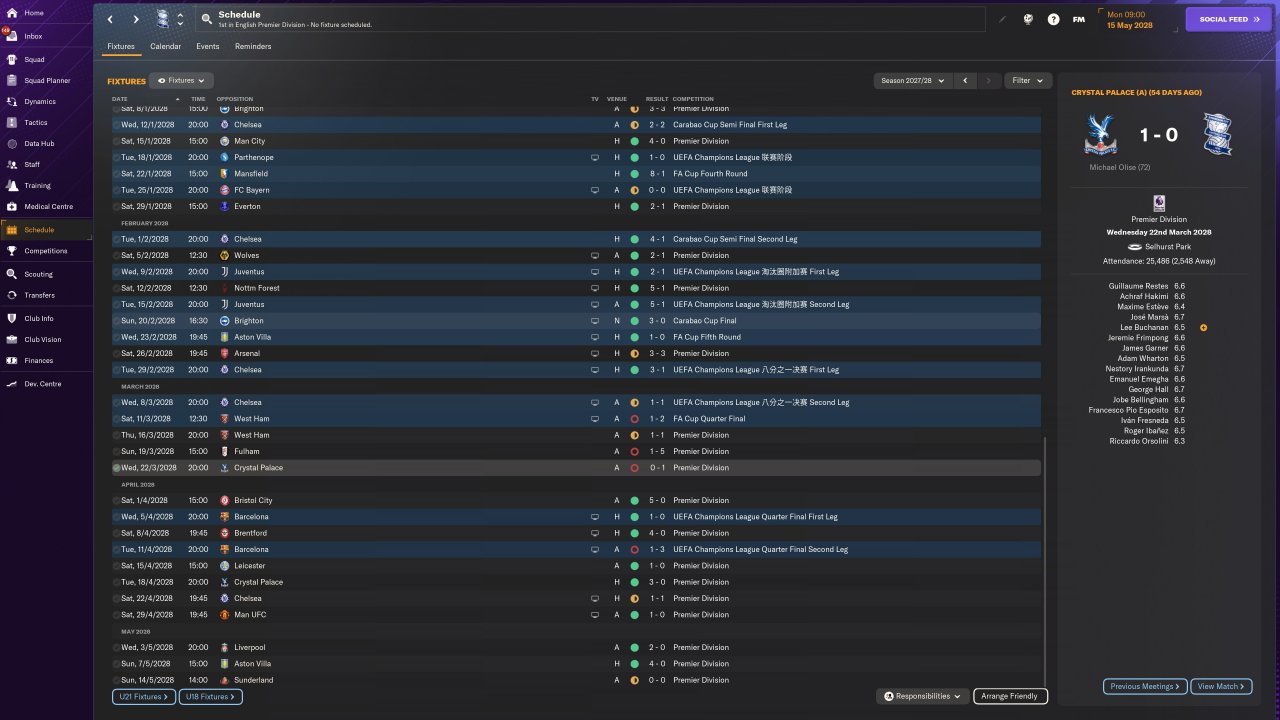Open the Squad Planner clipboard icon
Screen dimensions: 1280x720
[x=12, y=80]
